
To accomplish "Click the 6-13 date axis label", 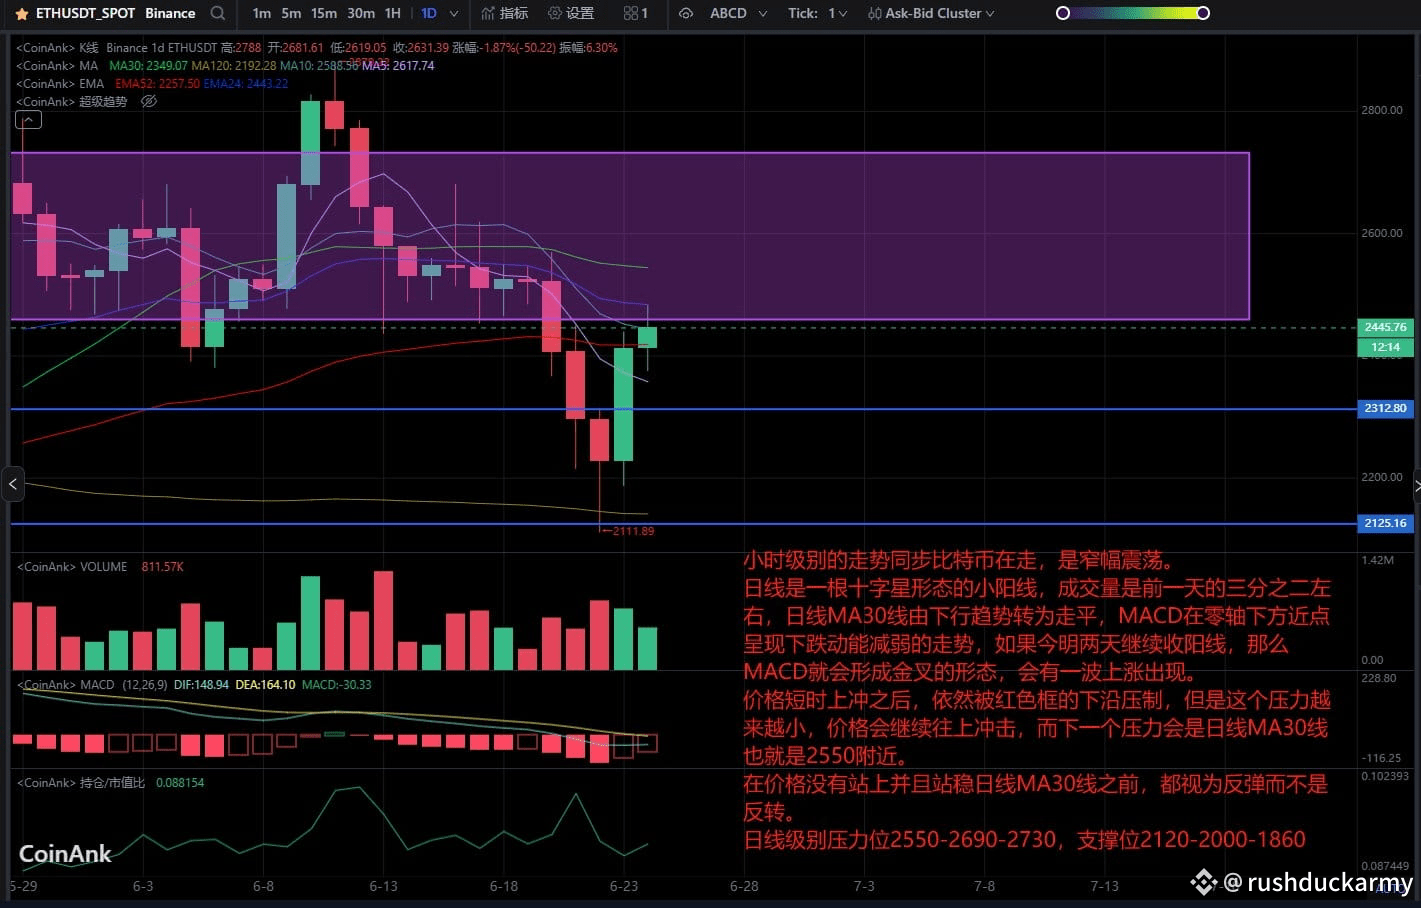I will (384, 886).
